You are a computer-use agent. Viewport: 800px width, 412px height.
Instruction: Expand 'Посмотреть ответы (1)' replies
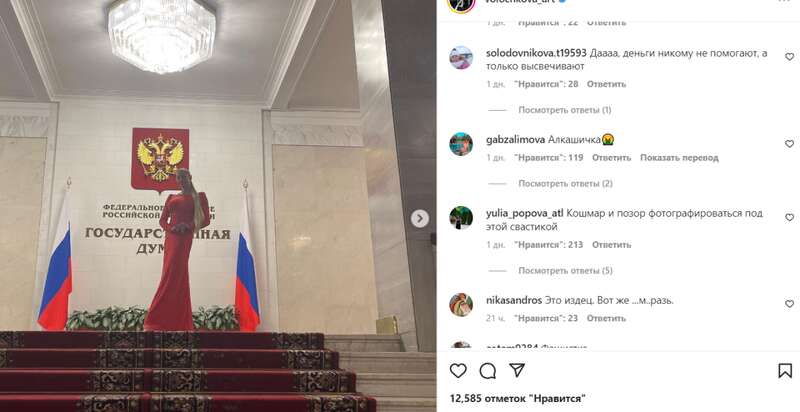click(x=564, y=110)
